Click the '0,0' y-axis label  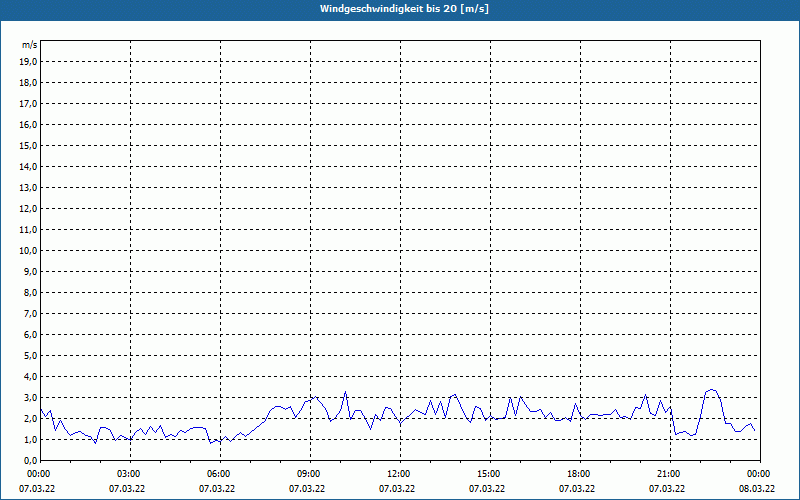pyautogui.click(x=30, y=461)
